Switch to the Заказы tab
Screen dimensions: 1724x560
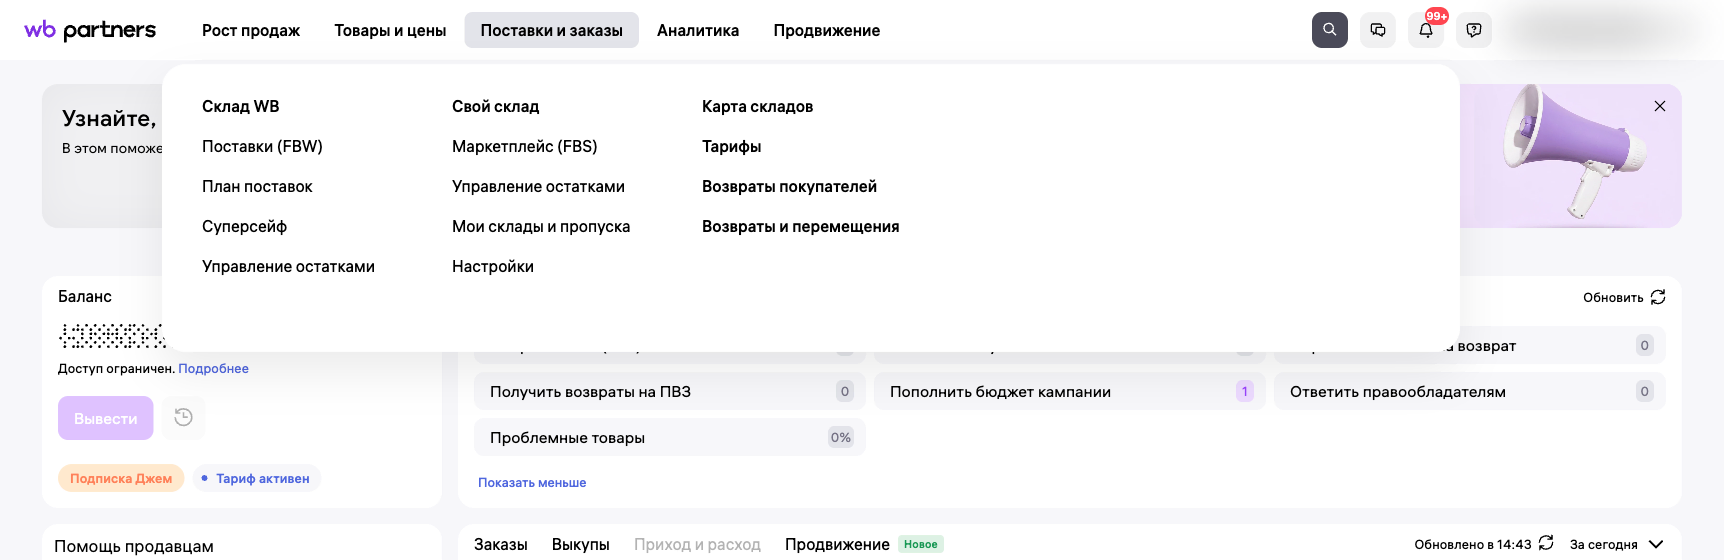pos(501,544)
